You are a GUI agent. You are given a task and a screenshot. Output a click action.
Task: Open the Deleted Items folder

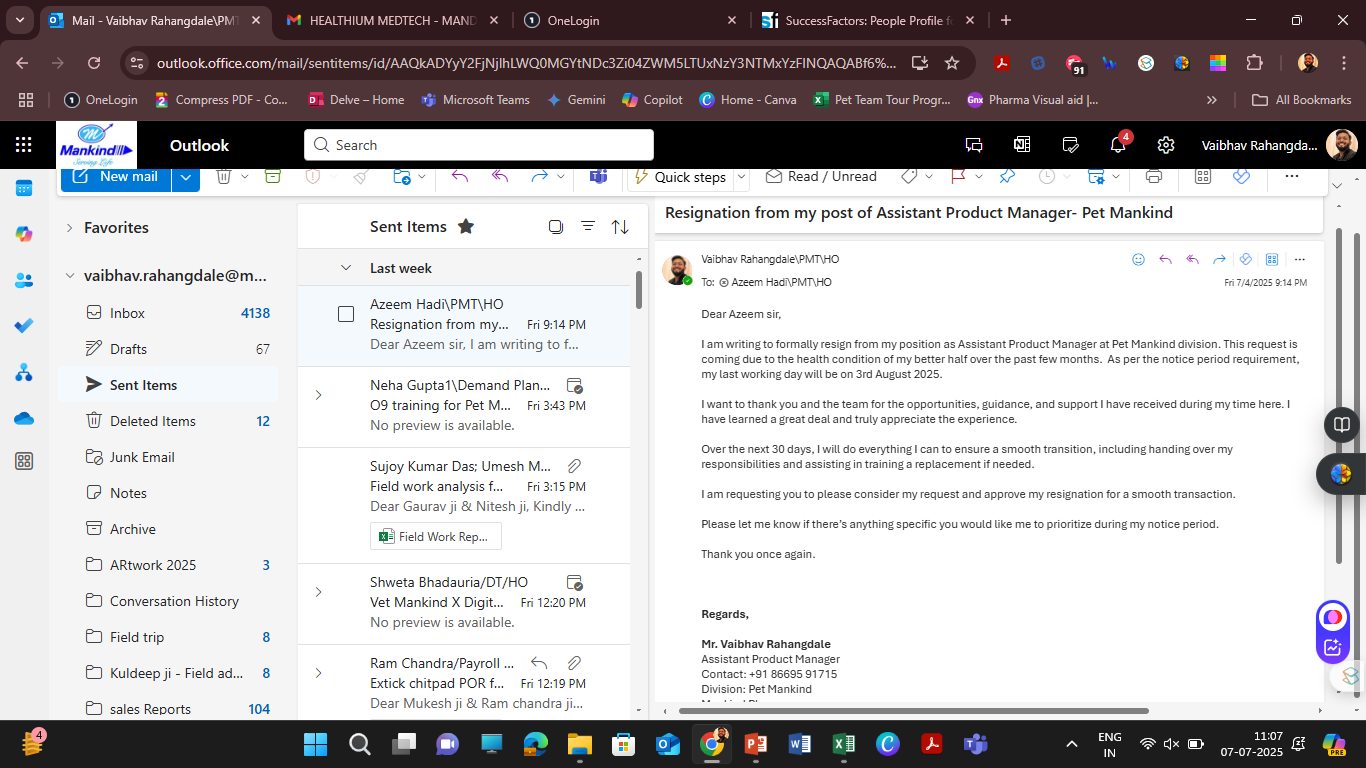[152, 421]
